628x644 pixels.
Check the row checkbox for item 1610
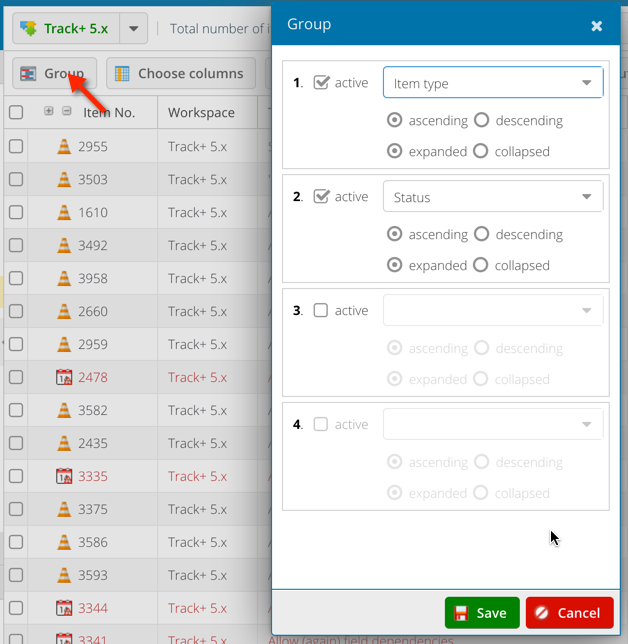[16, 213]
